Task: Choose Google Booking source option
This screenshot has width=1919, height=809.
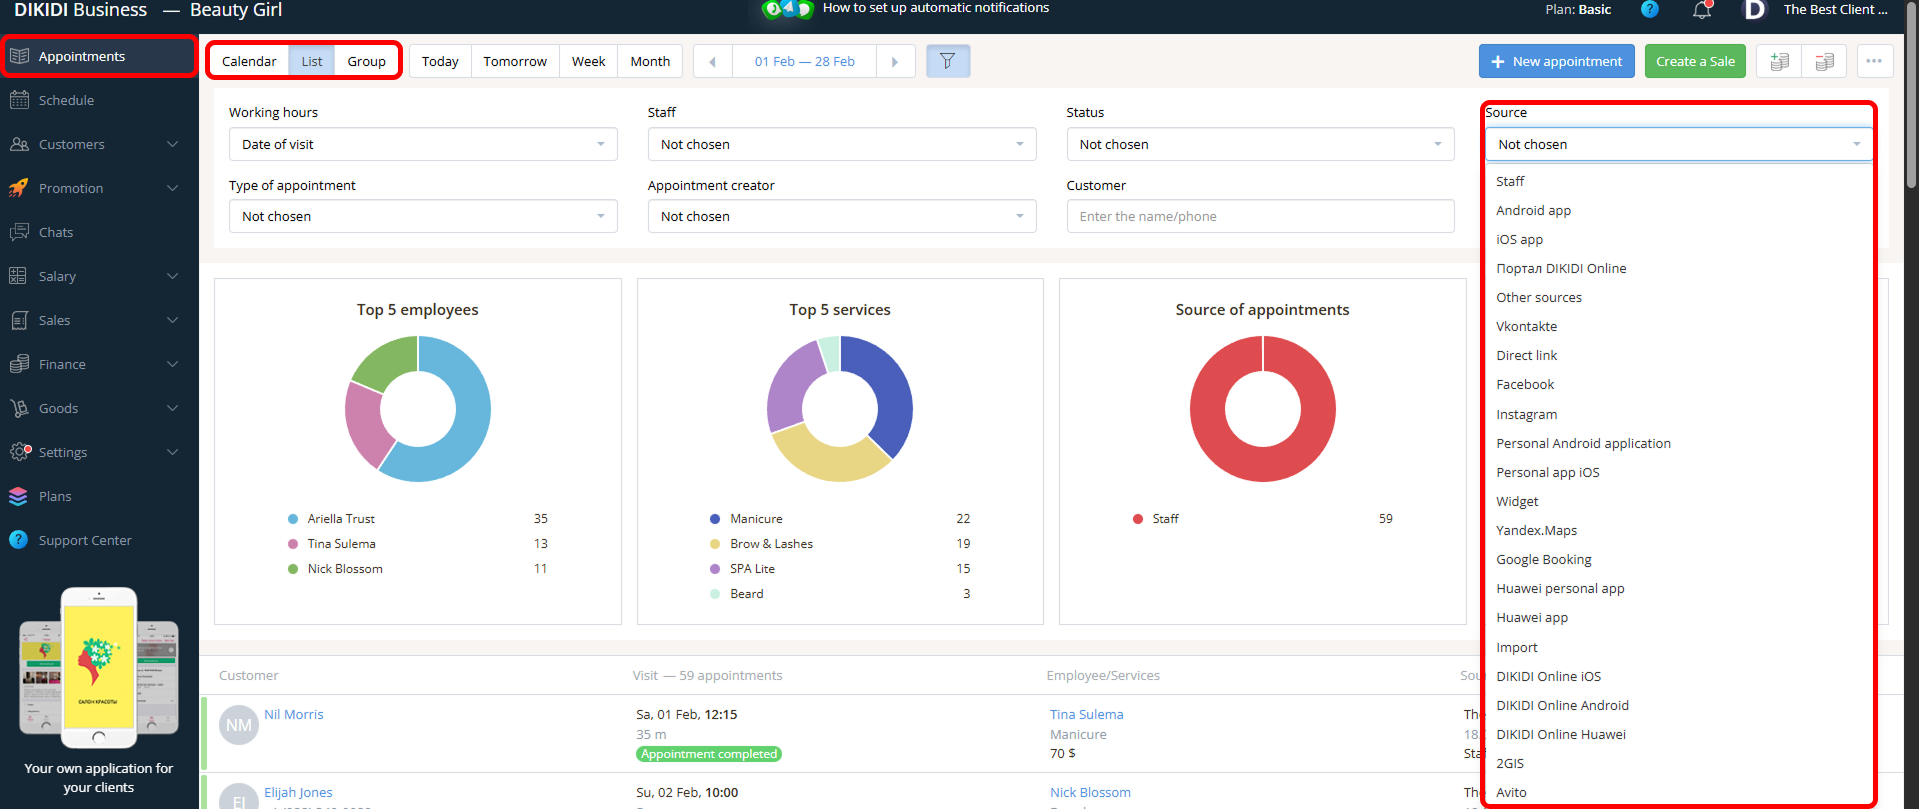Action: click(x=1543, y=560)
